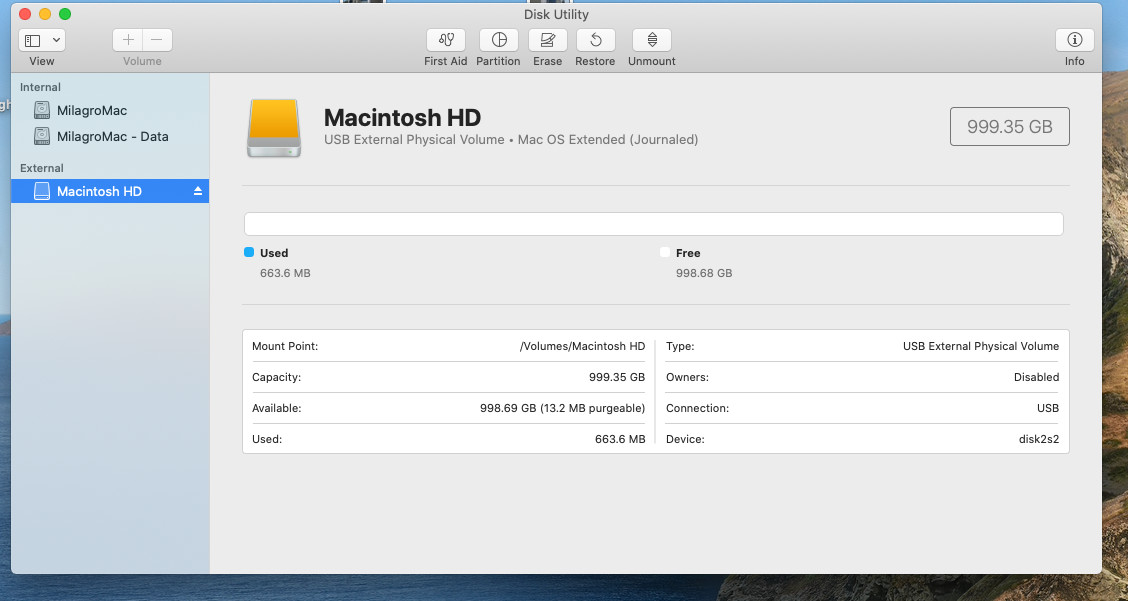Eject Macintosh HD from the sidebar
The image size is (1128, 601).
(x=198, y=191)
